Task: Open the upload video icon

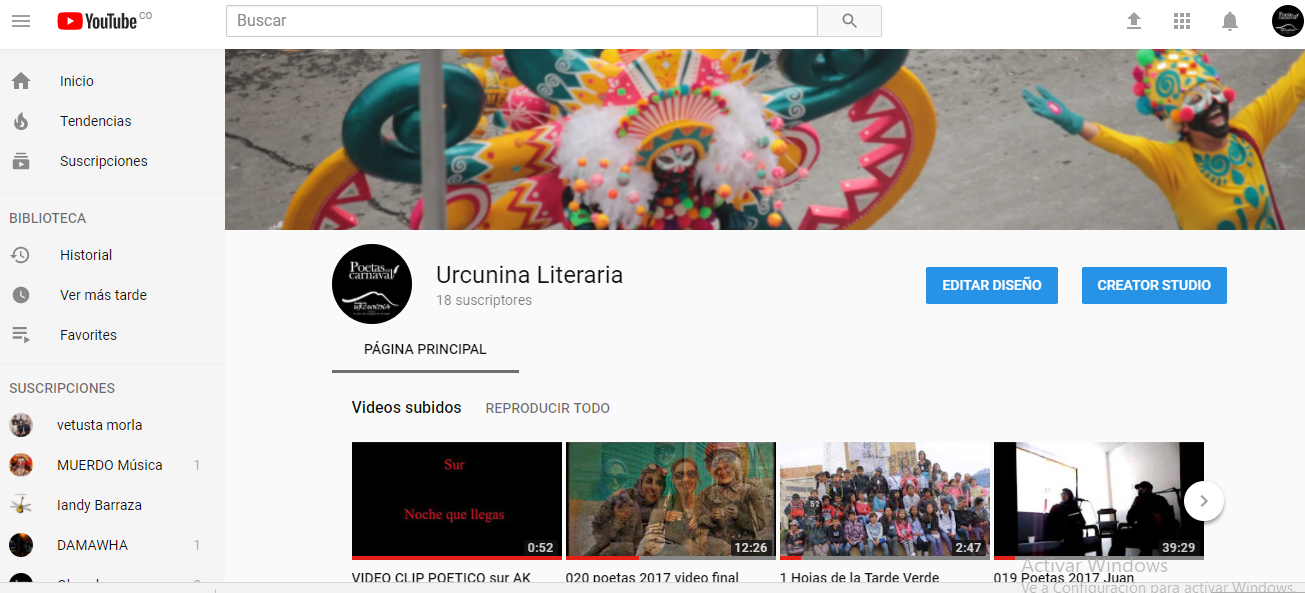Action: click(x=1134, y=21)
